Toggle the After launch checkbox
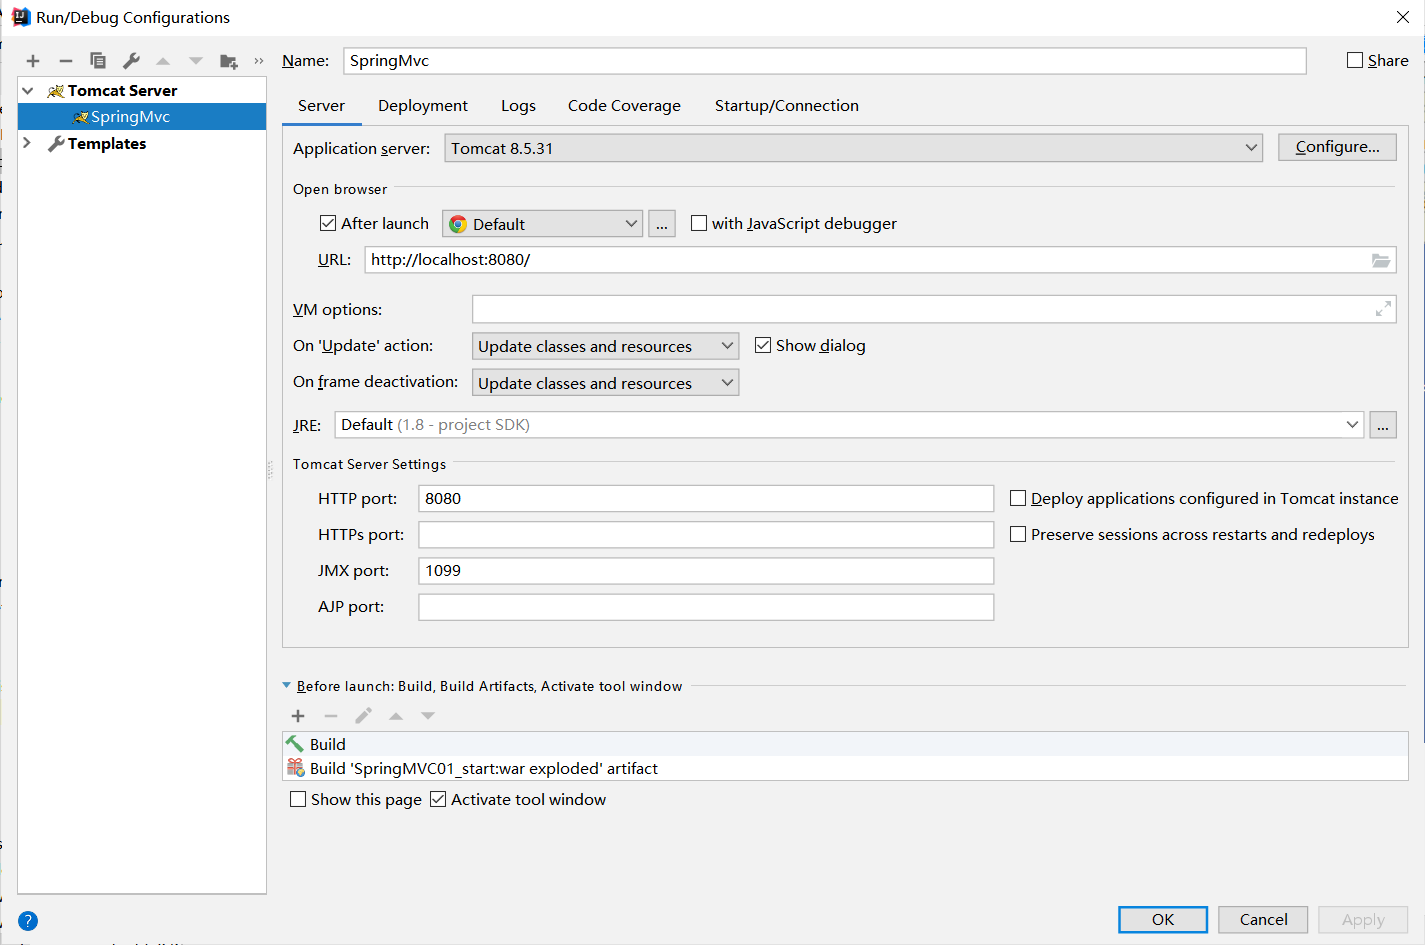 (x=328, y=223)
